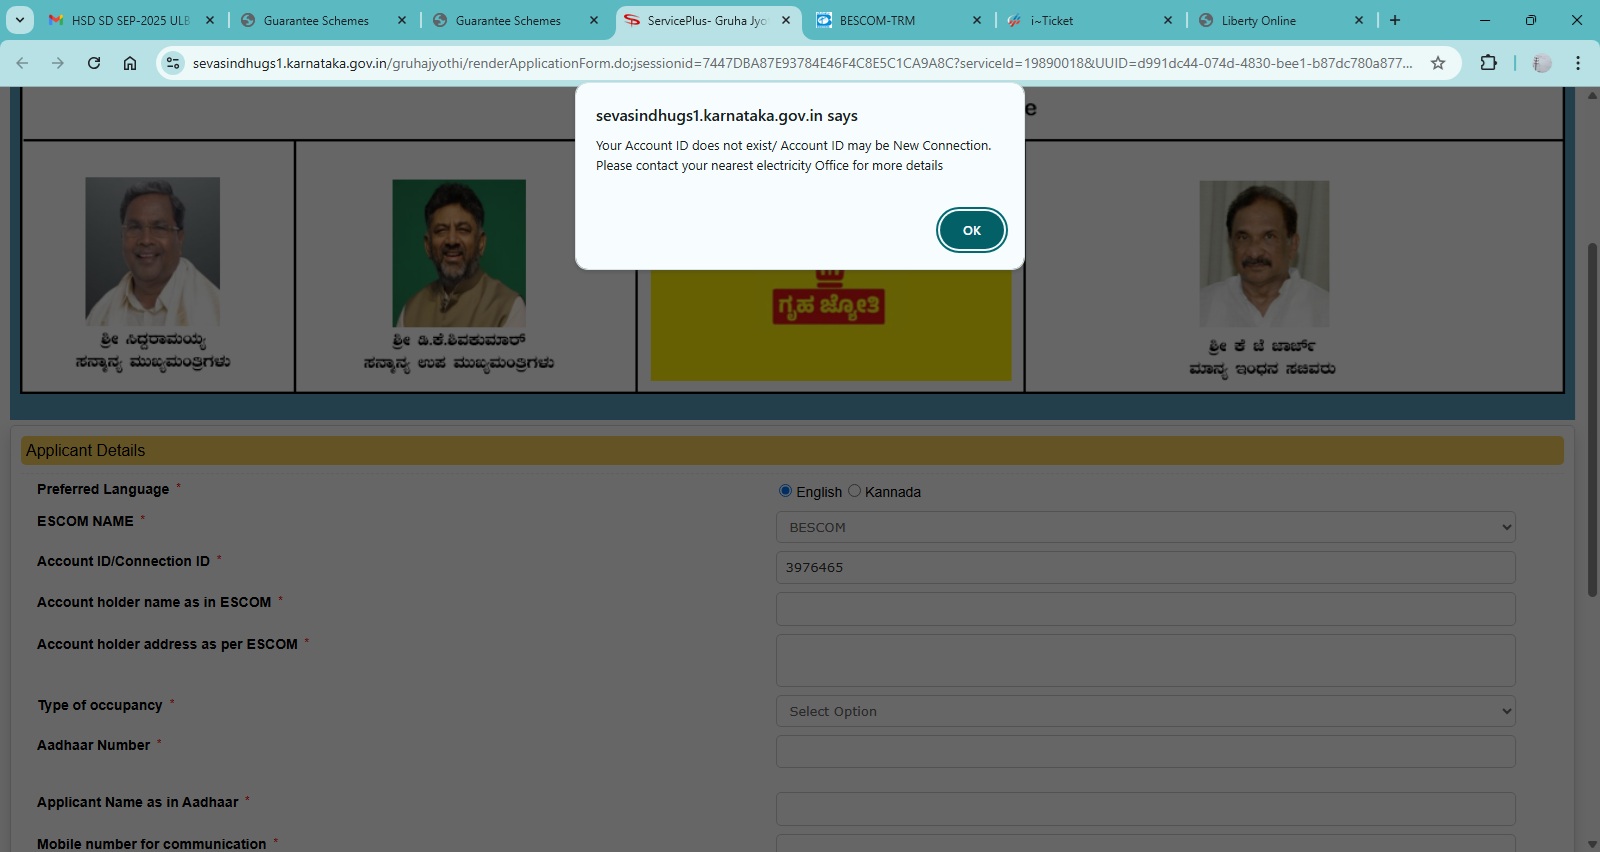Close the i-Ticket tab
Image resolution: width=1600 pixels, height=852 pixels.
tap(1168, 20)
